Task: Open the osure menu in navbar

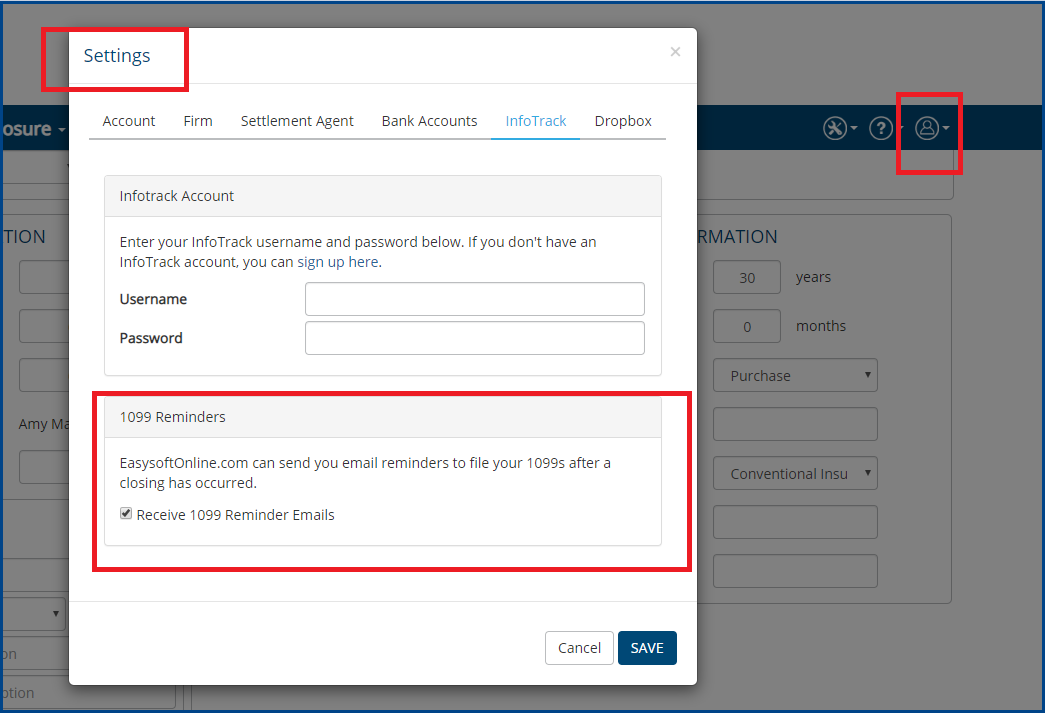Action: point(33,129)
